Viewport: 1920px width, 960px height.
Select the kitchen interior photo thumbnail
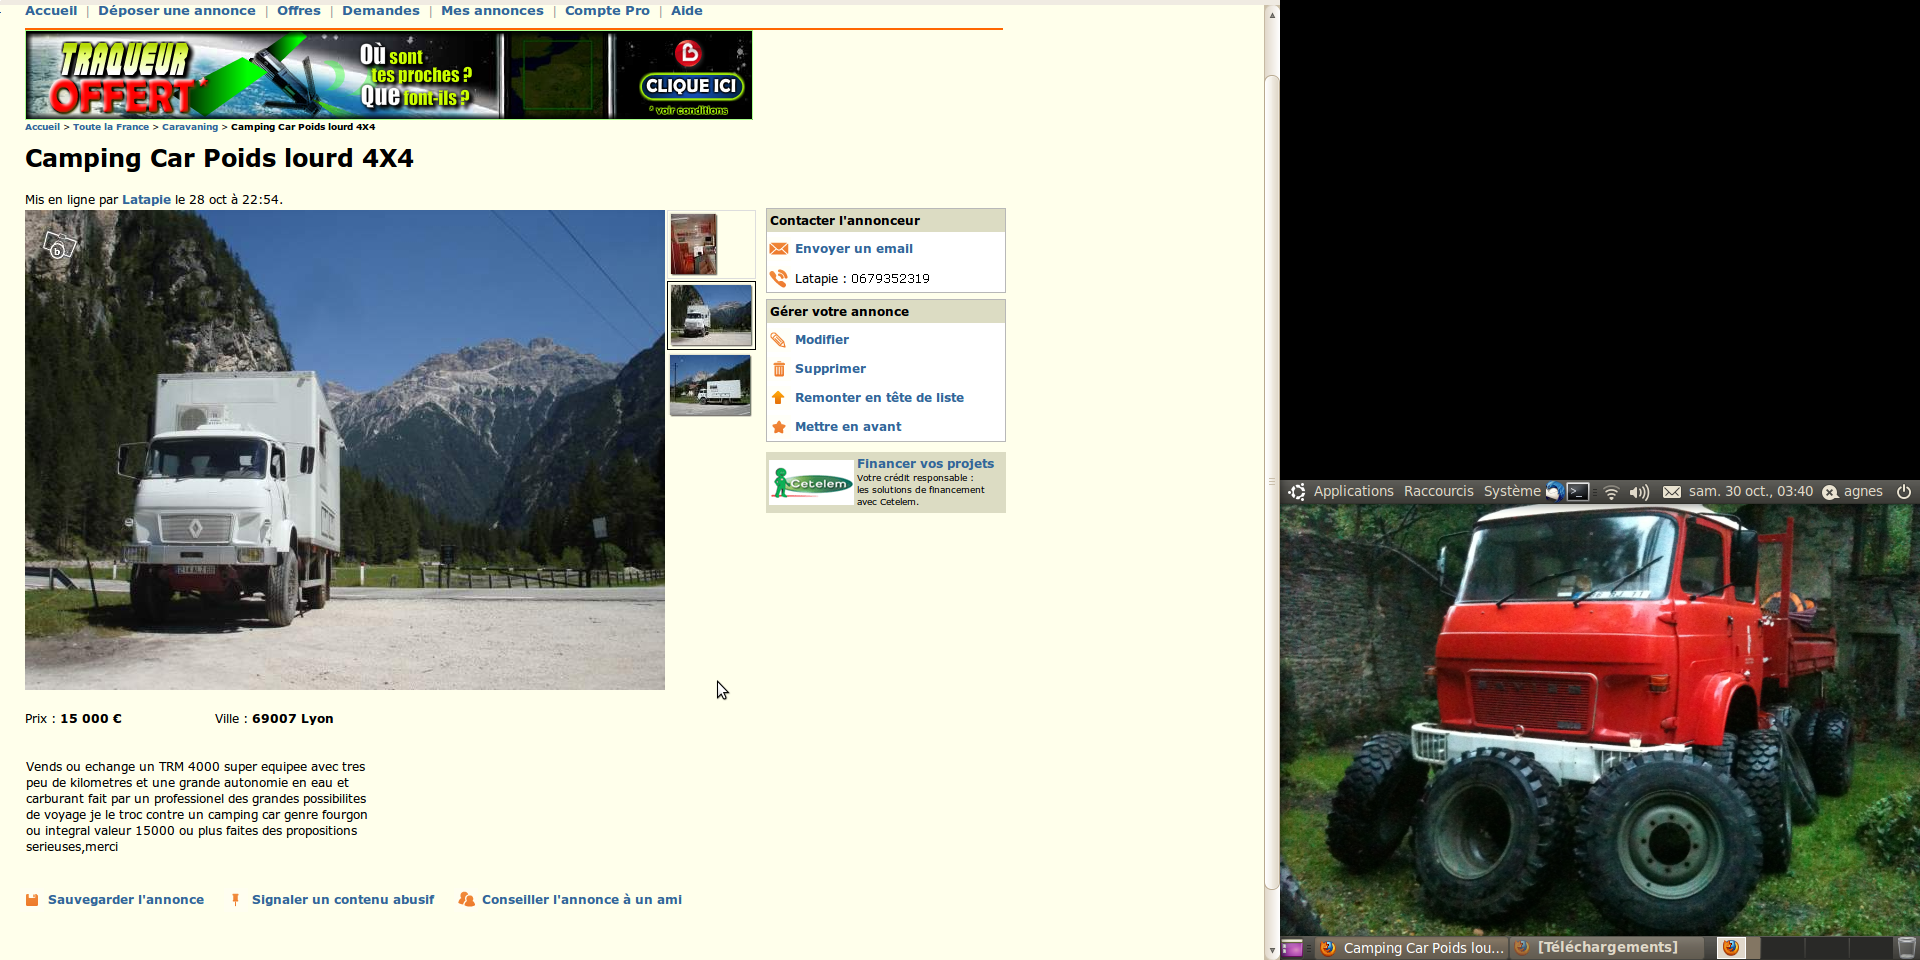[694, 244]
